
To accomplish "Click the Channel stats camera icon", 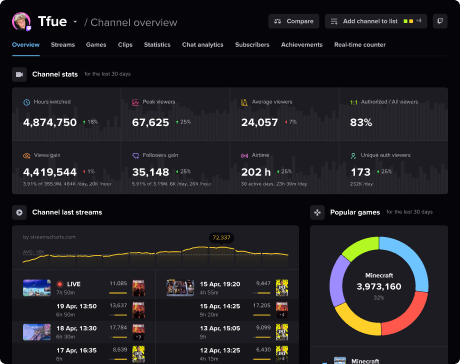I will (x=19, y=74).
